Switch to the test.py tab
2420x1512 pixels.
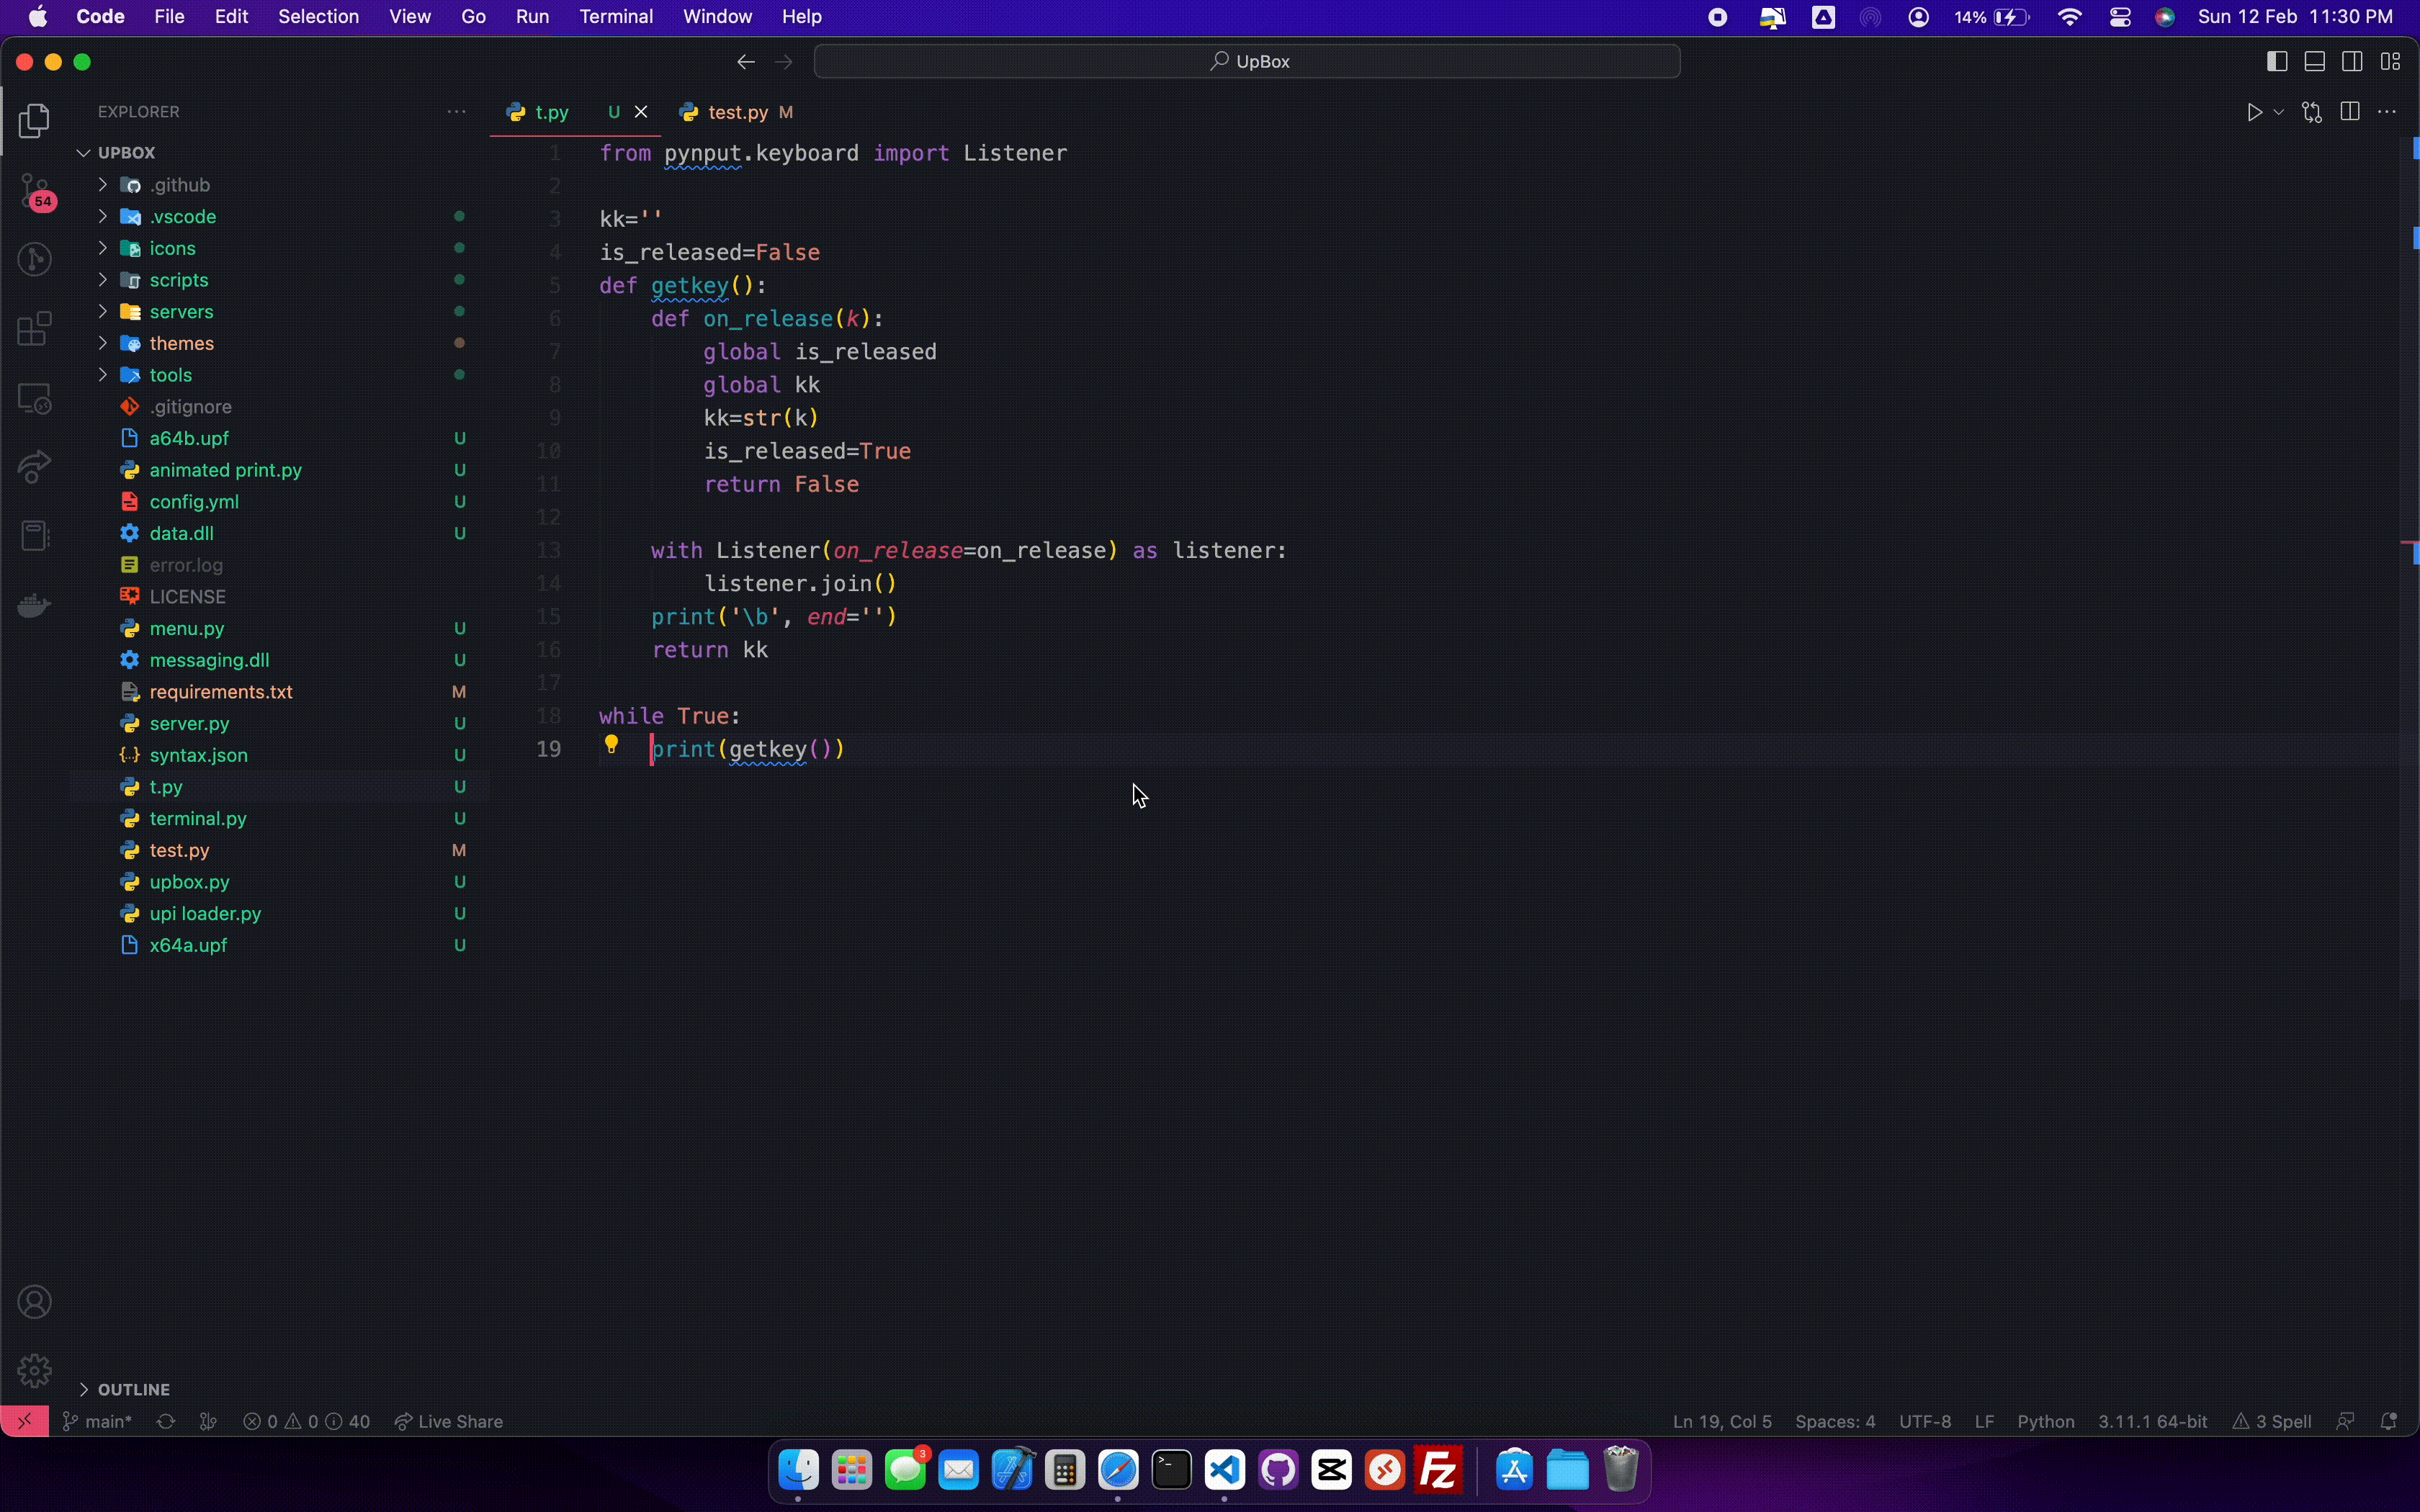pos(737,112)
